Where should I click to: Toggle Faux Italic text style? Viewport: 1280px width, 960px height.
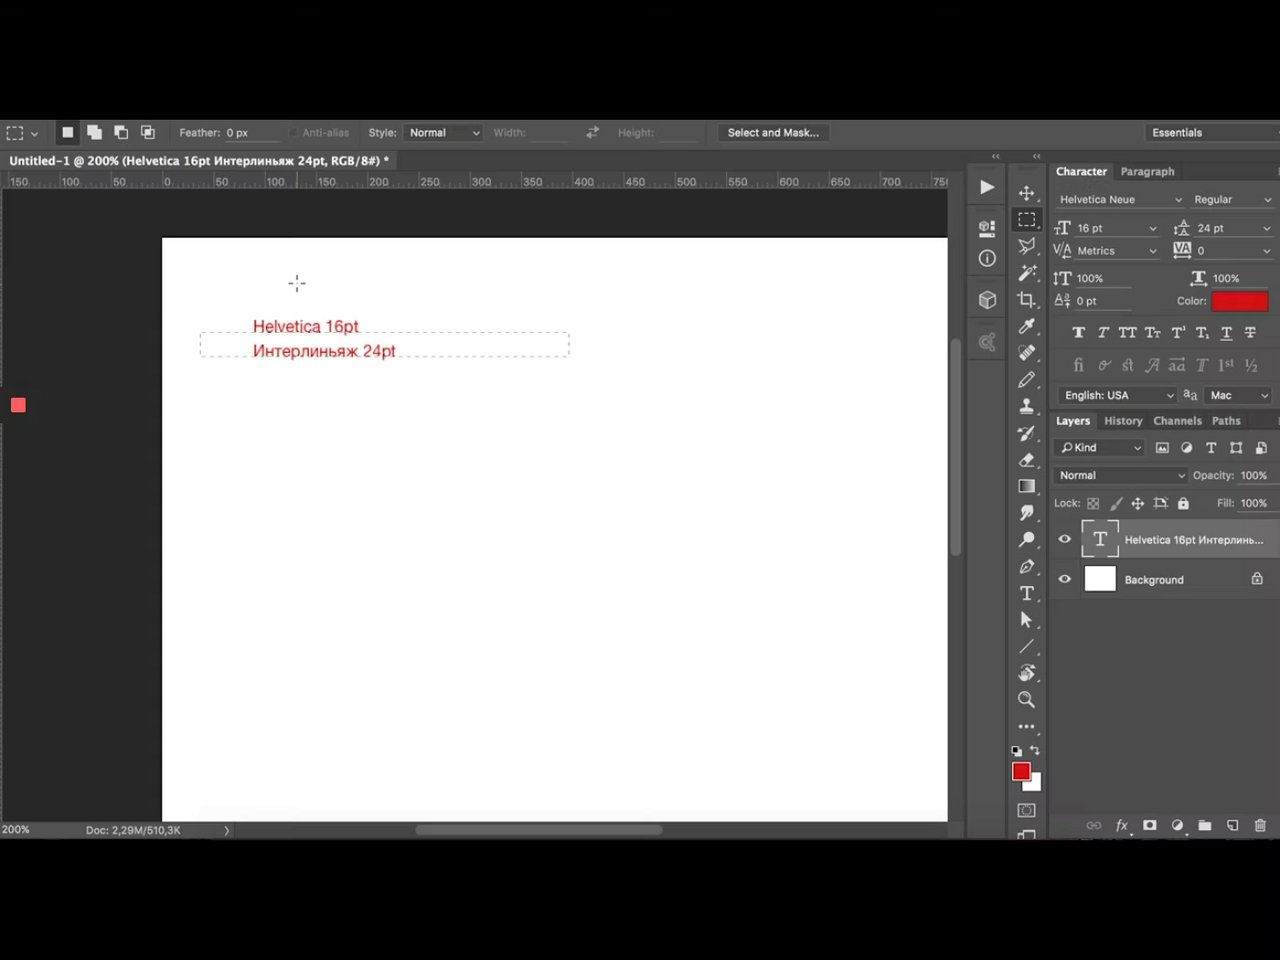click(1103, 332)
